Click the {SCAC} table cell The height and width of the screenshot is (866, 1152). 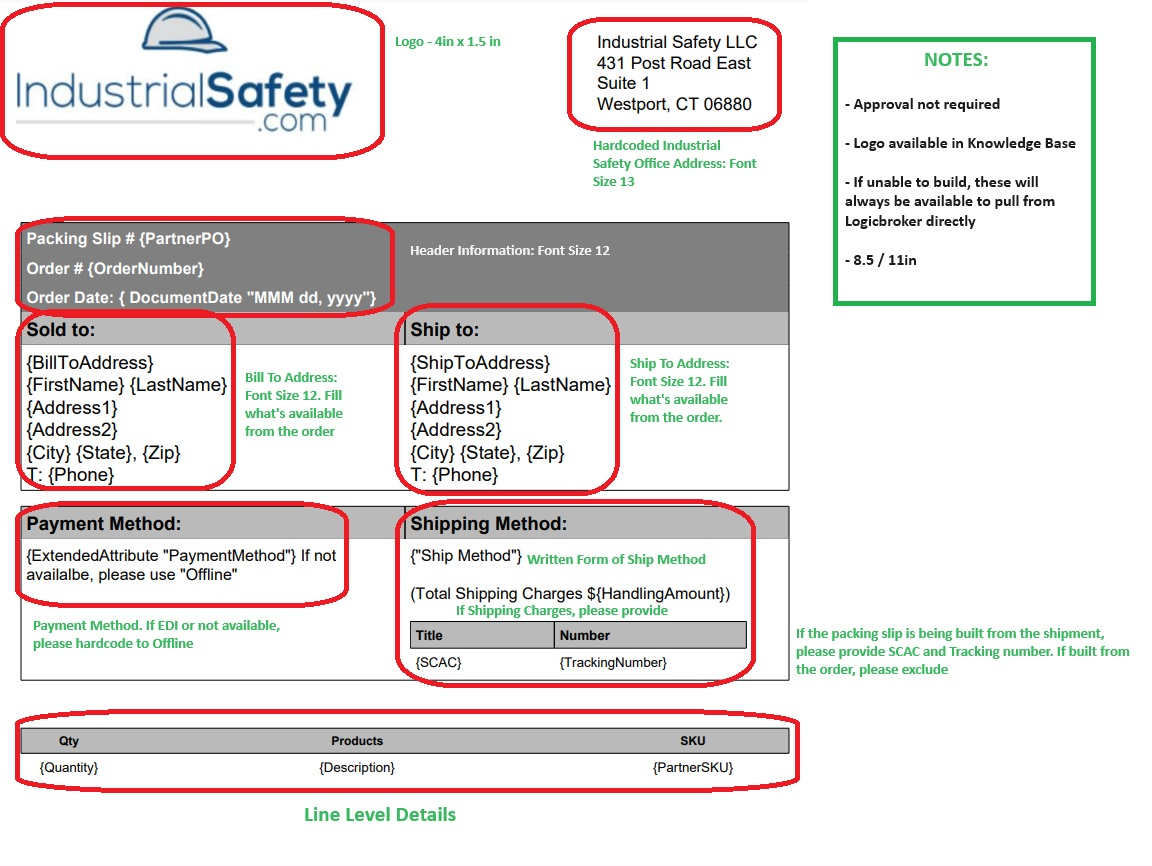coord(439,662)
